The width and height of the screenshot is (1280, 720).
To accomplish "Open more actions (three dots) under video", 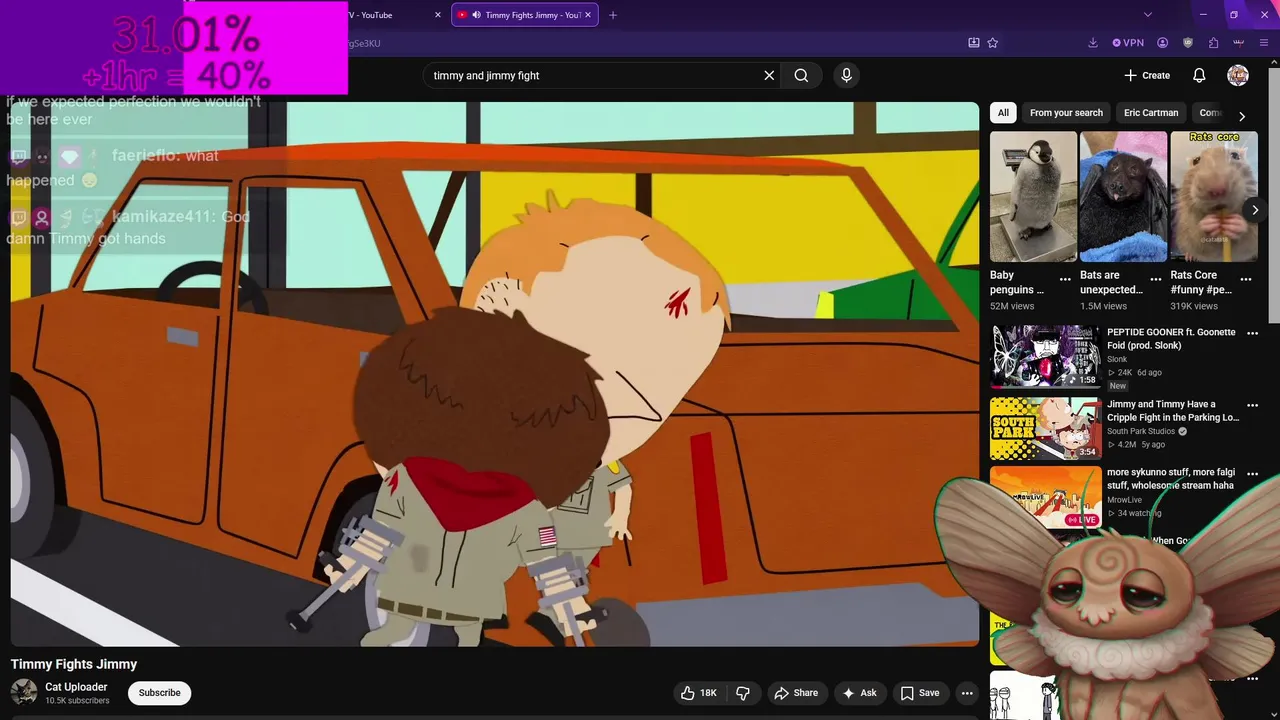I will click(x=967, y=693).
